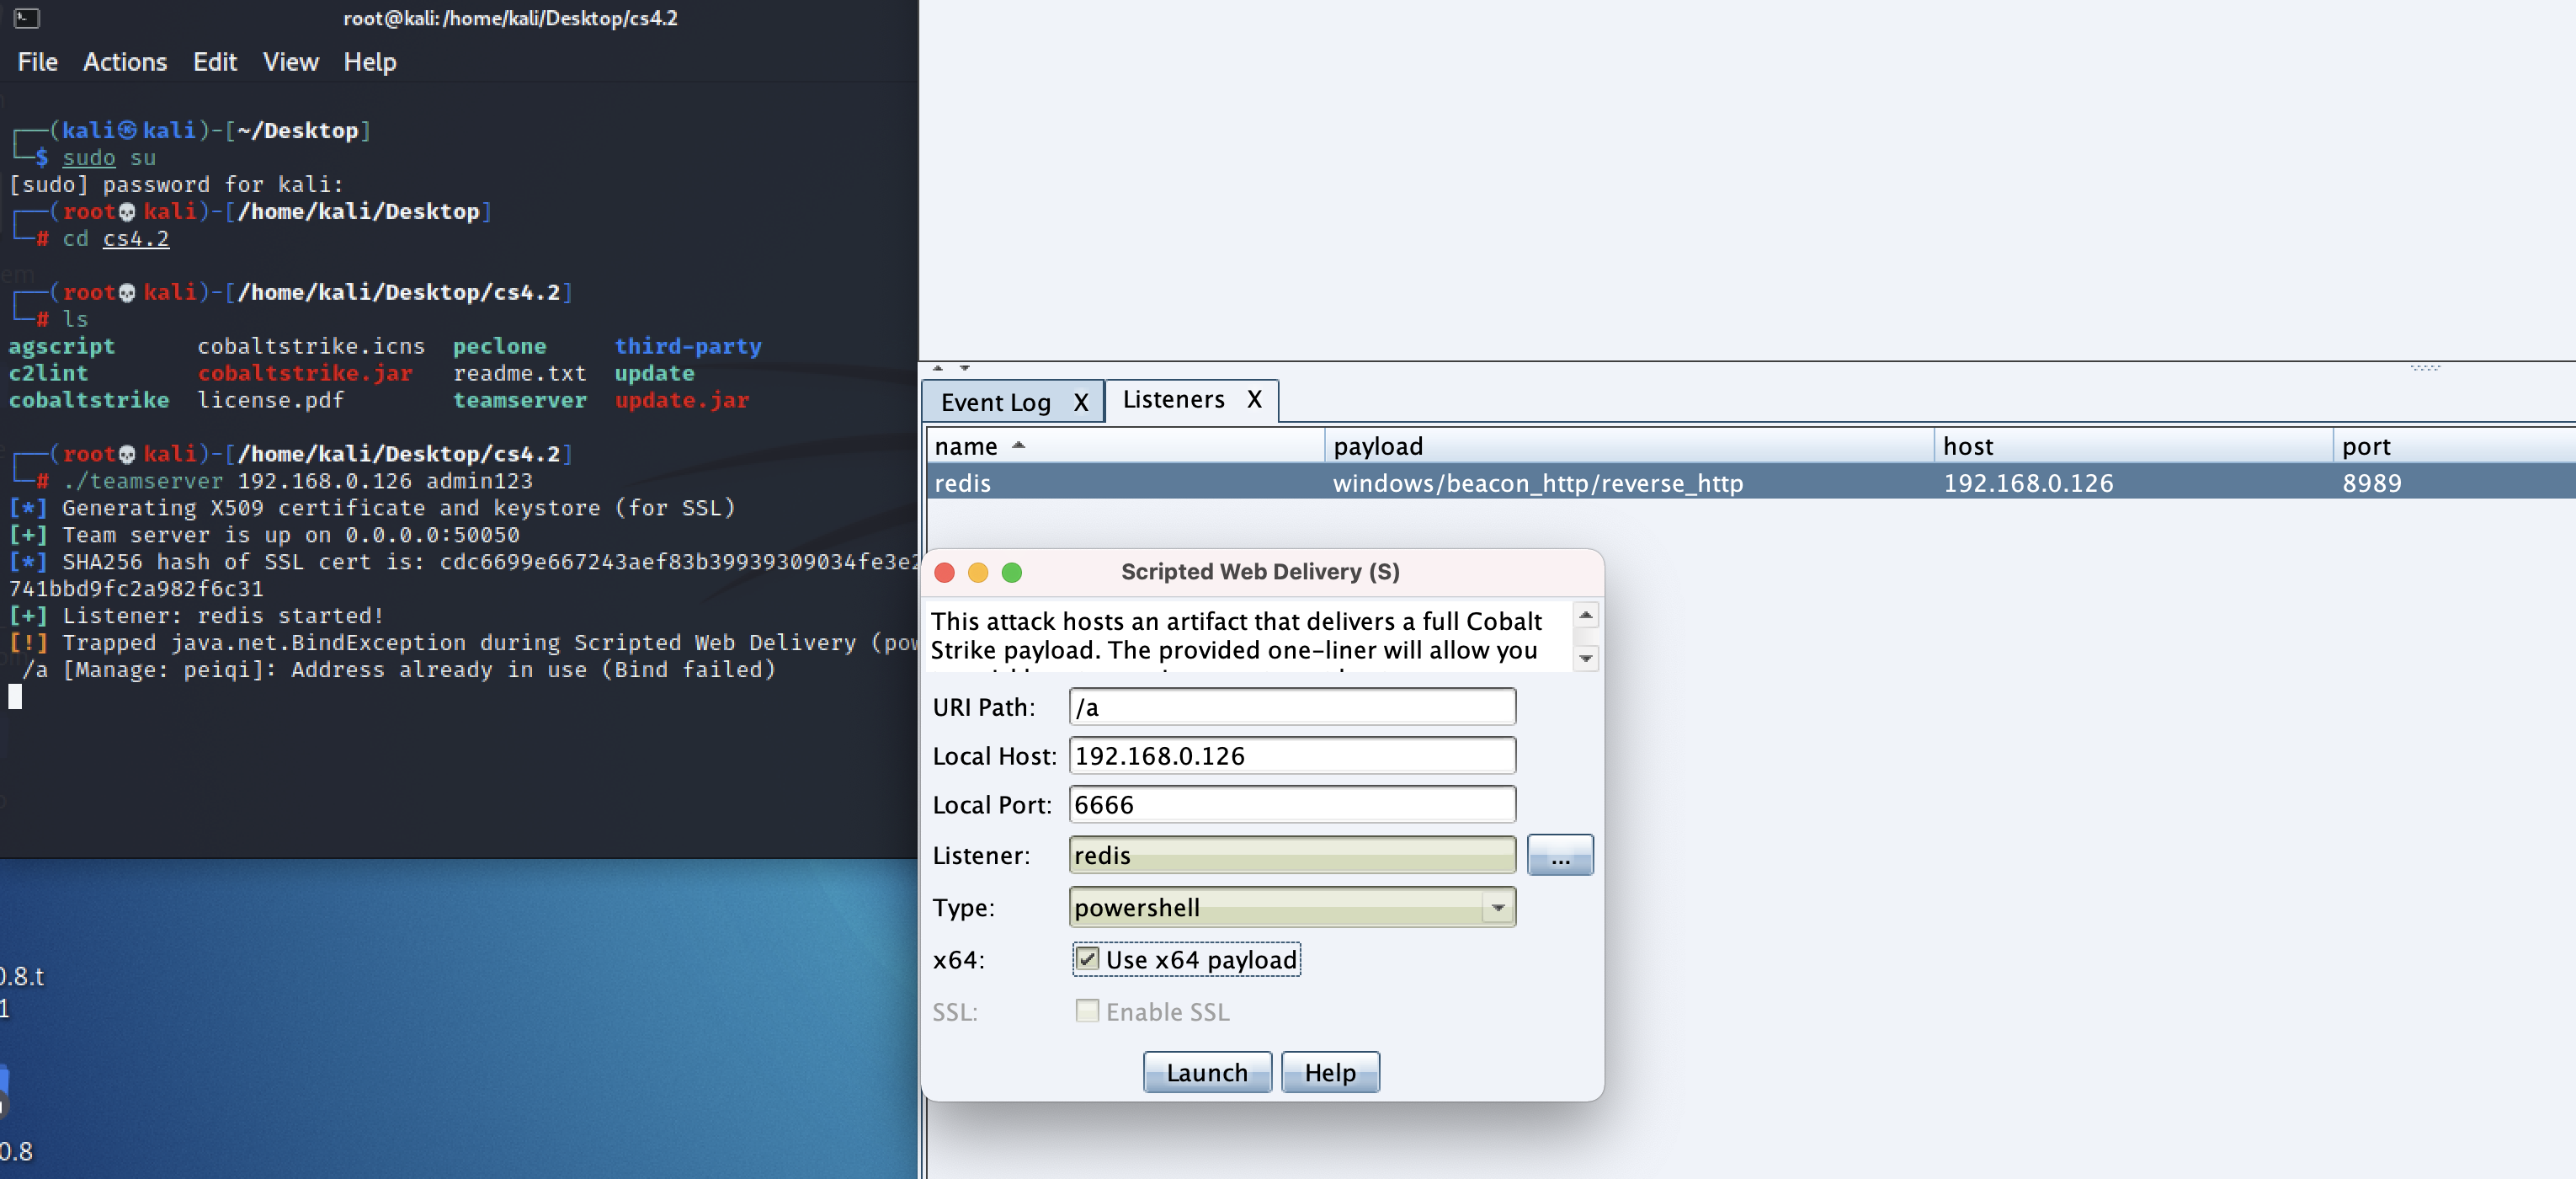Screen dimensions: 2576x1179
Task: Open the Actions menu in the terminal
Action: point(125,62)
